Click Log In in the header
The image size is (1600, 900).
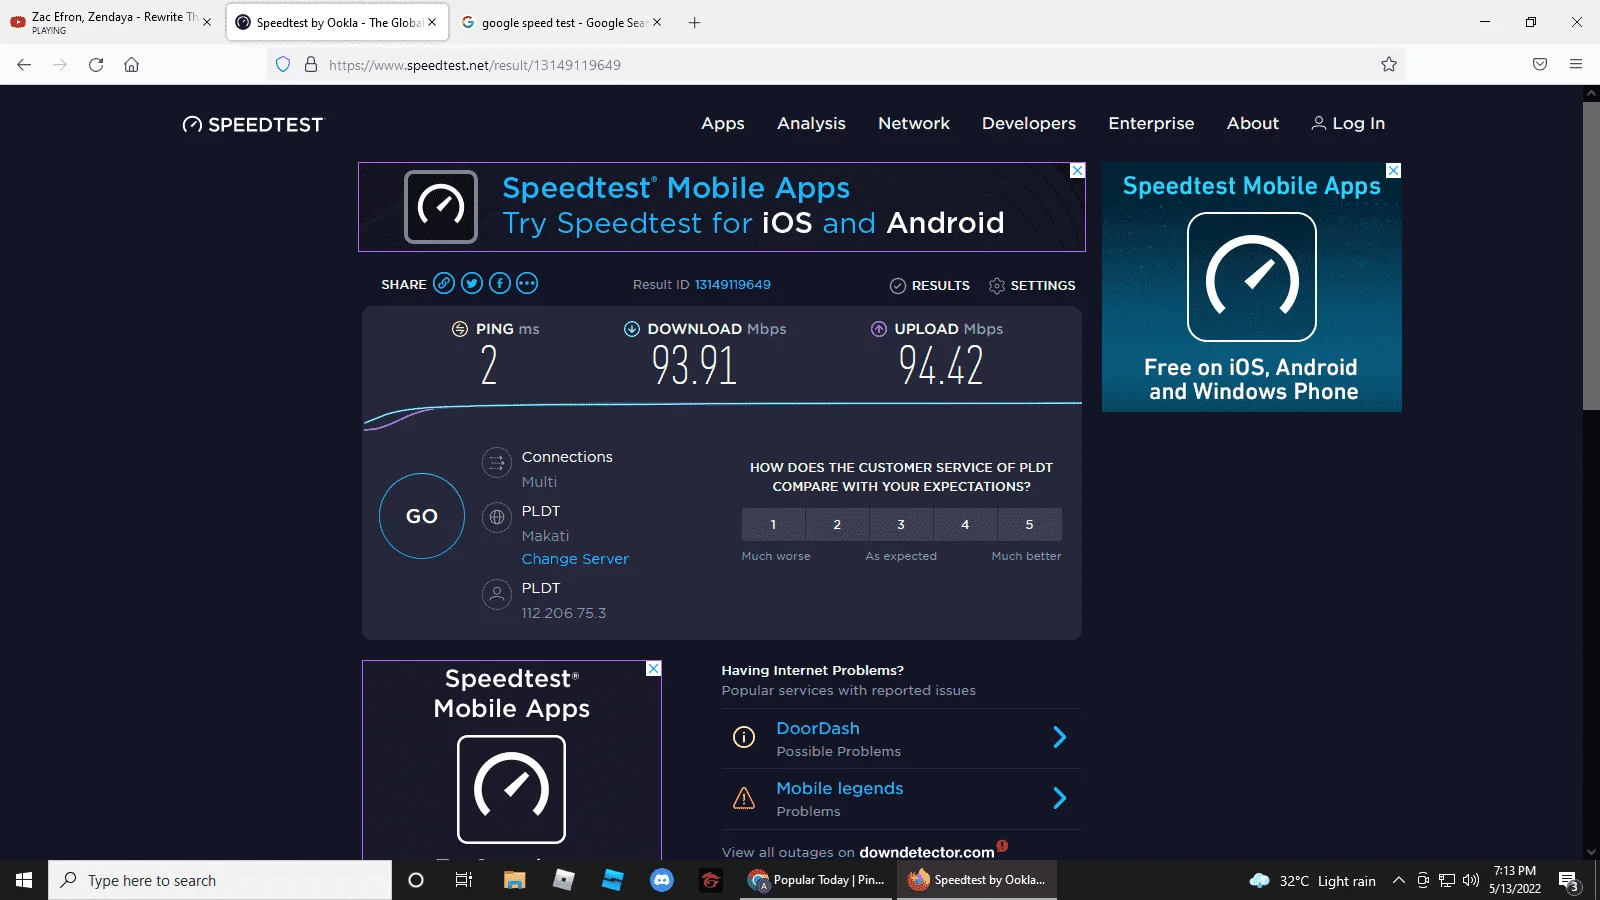point(1348,123)
